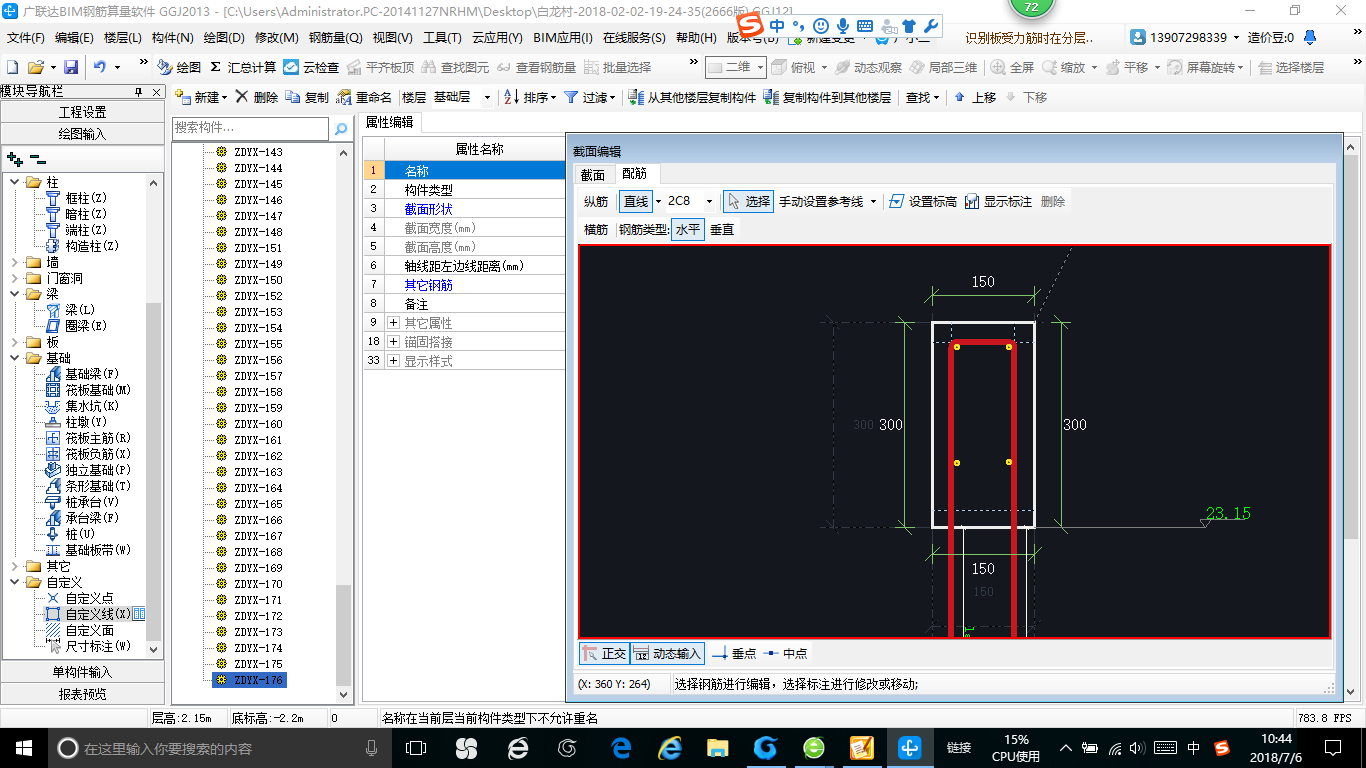This screenshot has width=1366, height=768.
Task: Toggle 垂直 rebar type
Action: tap(722, 229)
